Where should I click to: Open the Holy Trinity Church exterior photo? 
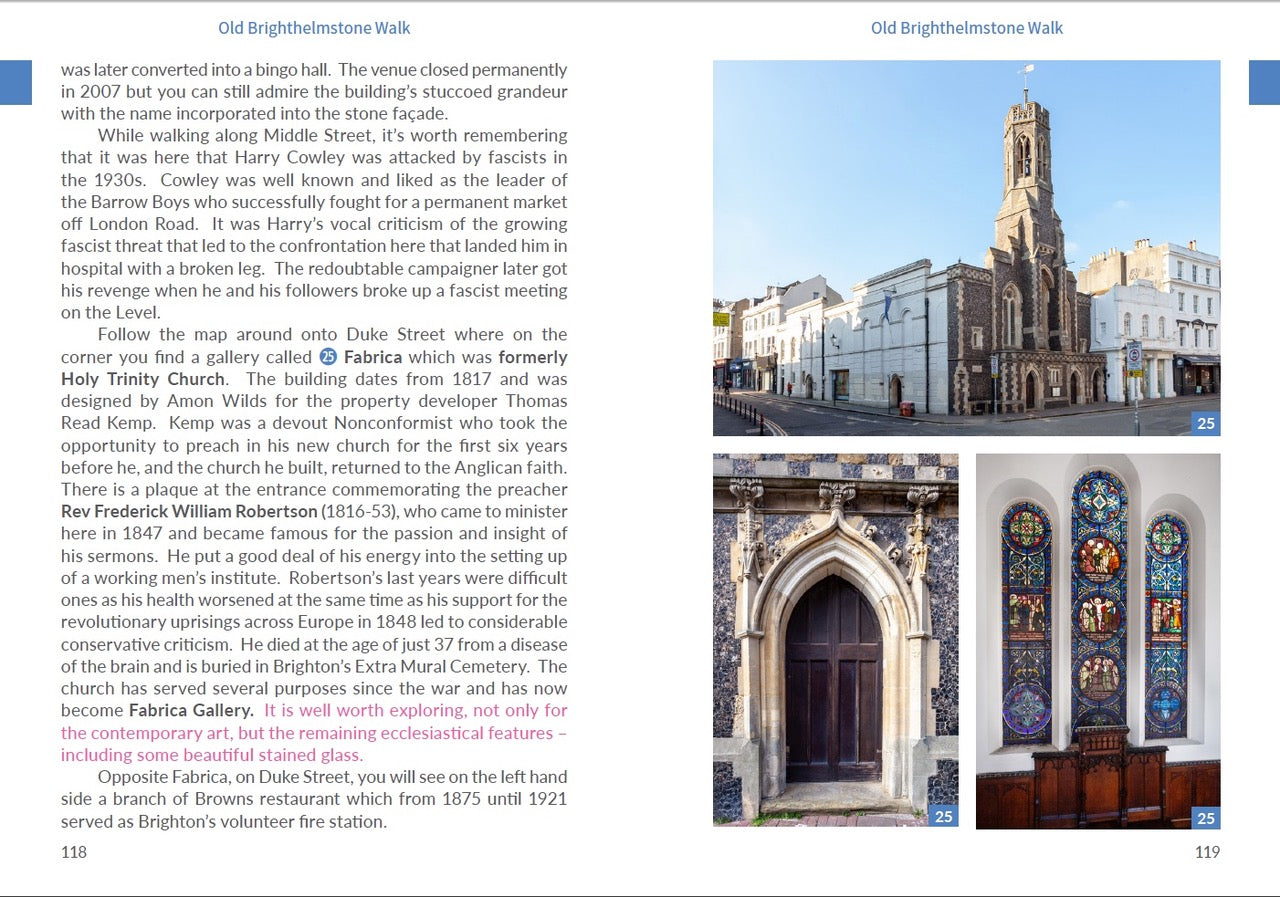pos(966,248)
